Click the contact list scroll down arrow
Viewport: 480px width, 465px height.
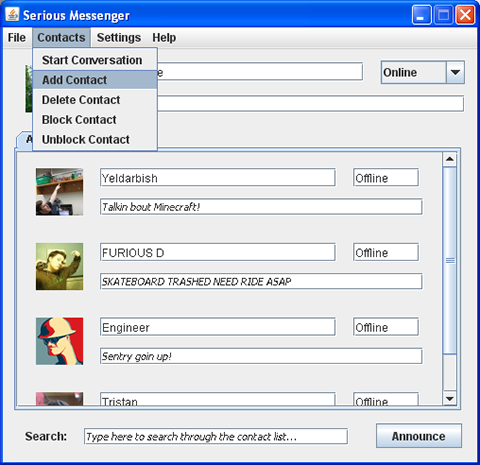(450, 398)
